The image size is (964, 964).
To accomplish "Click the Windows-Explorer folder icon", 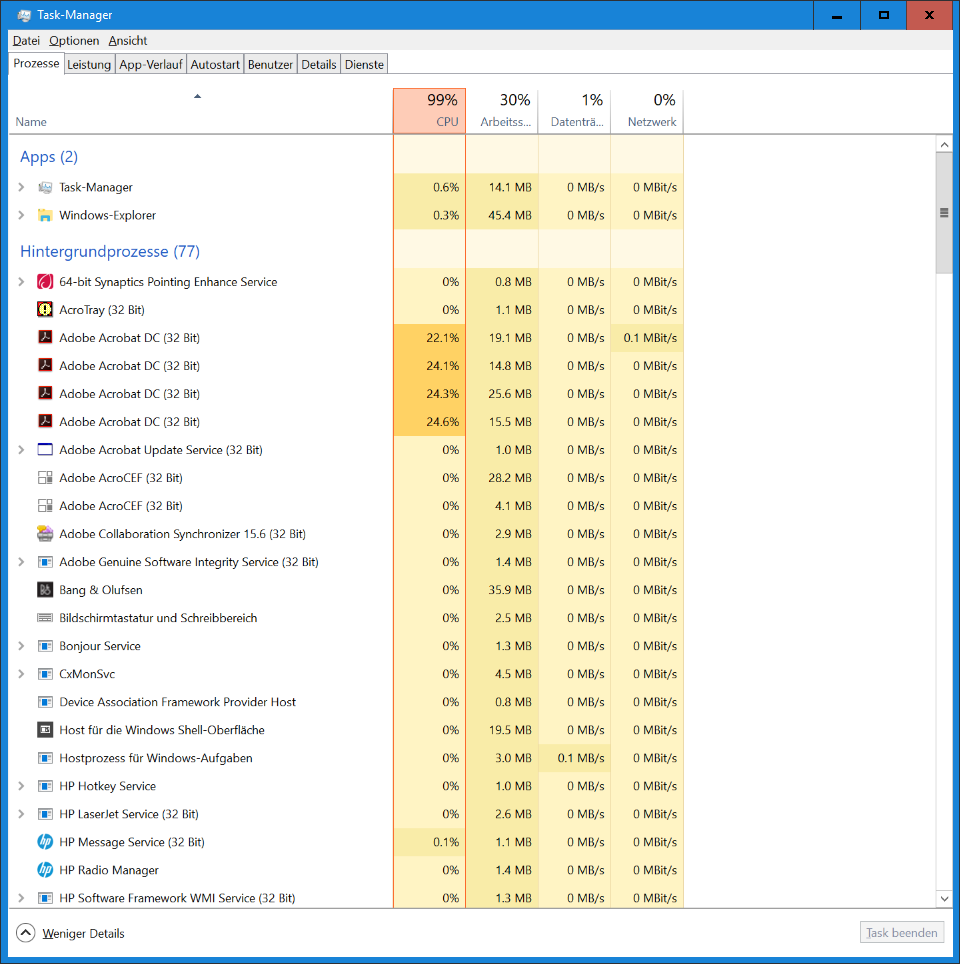I will tap(45, 215).
